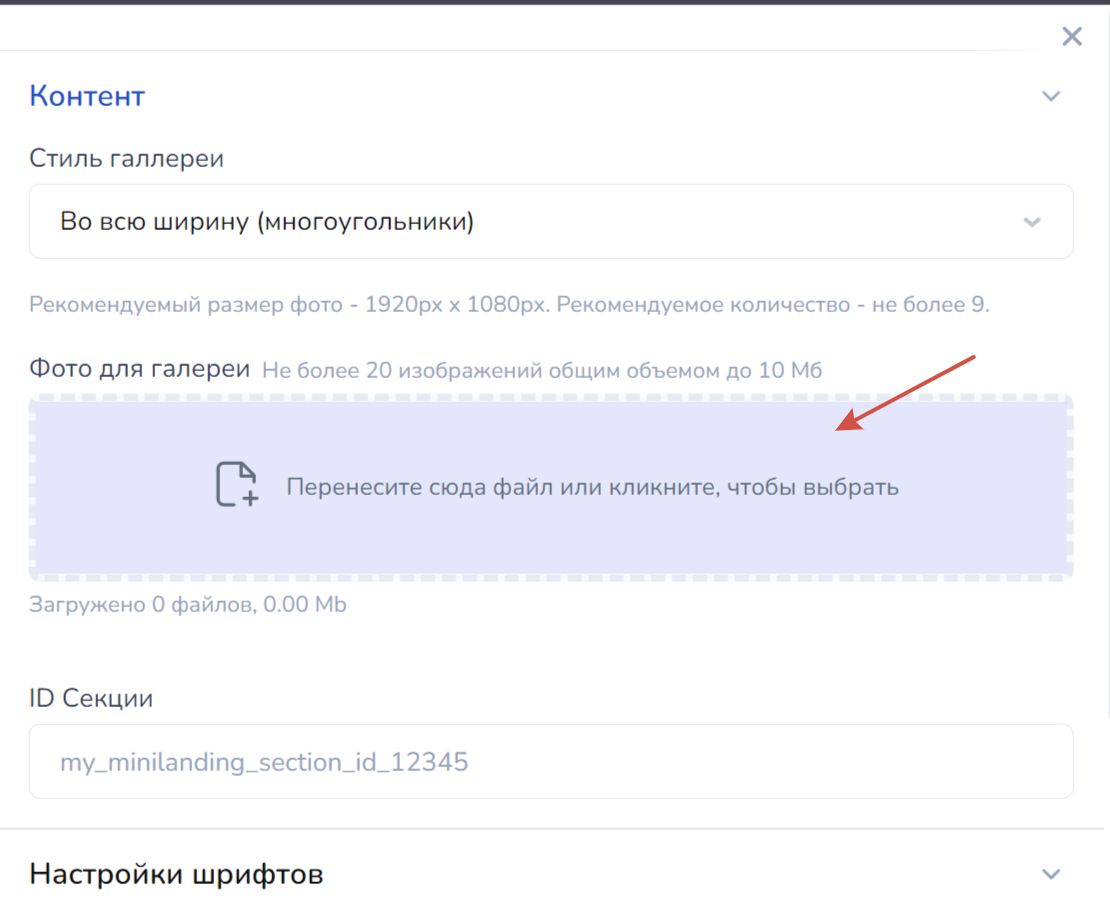Click the 'Стиль галлереи' field label

click(126, 158)
